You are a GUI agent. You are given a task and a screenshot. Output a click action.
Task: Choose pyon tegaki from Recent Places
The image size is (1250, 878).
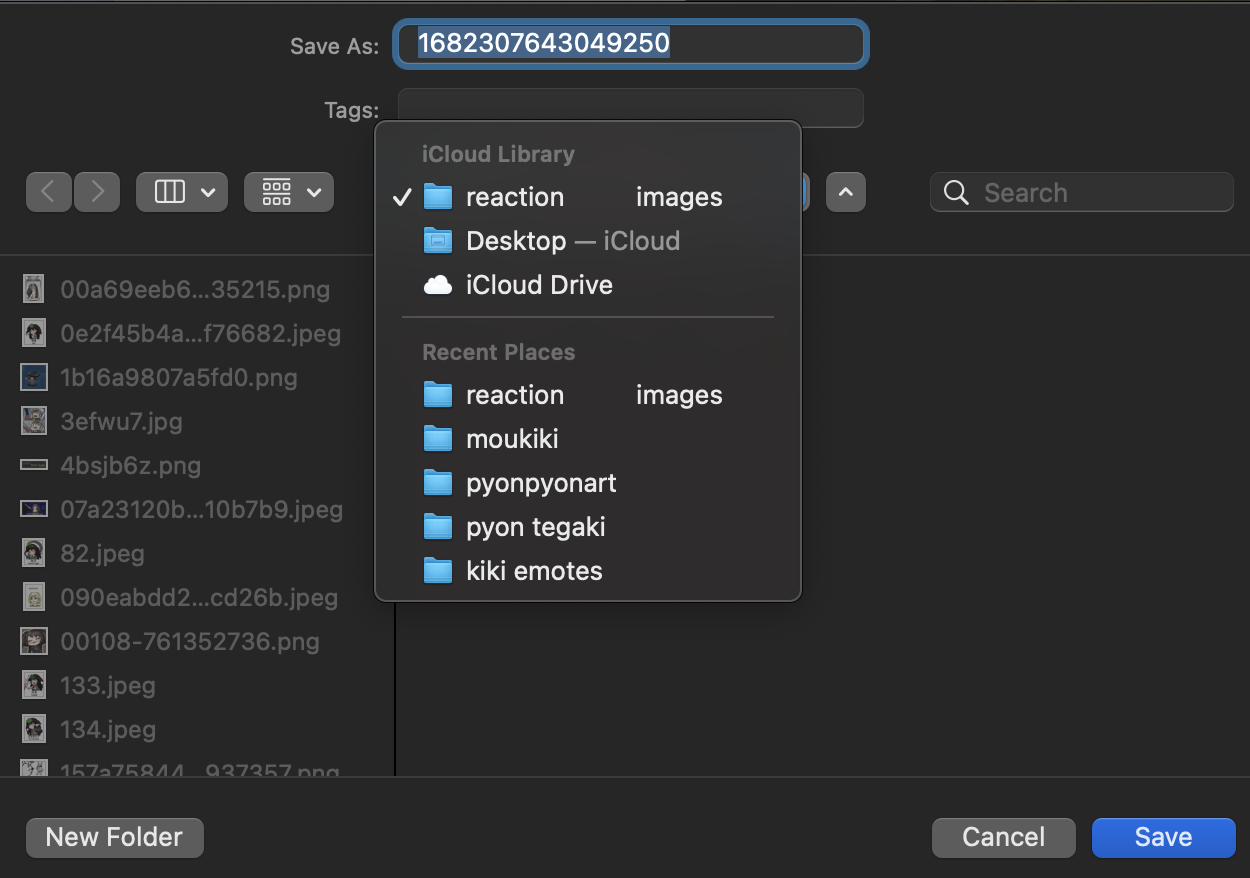point(535,527)
